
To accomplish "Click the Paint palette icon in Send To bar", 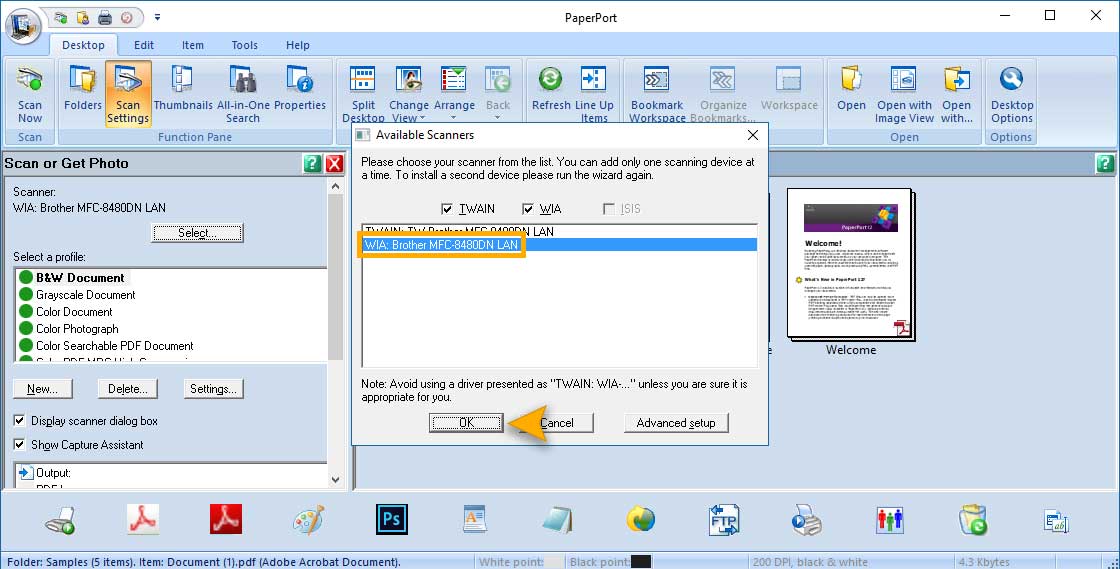I will (x=309, y=520).
